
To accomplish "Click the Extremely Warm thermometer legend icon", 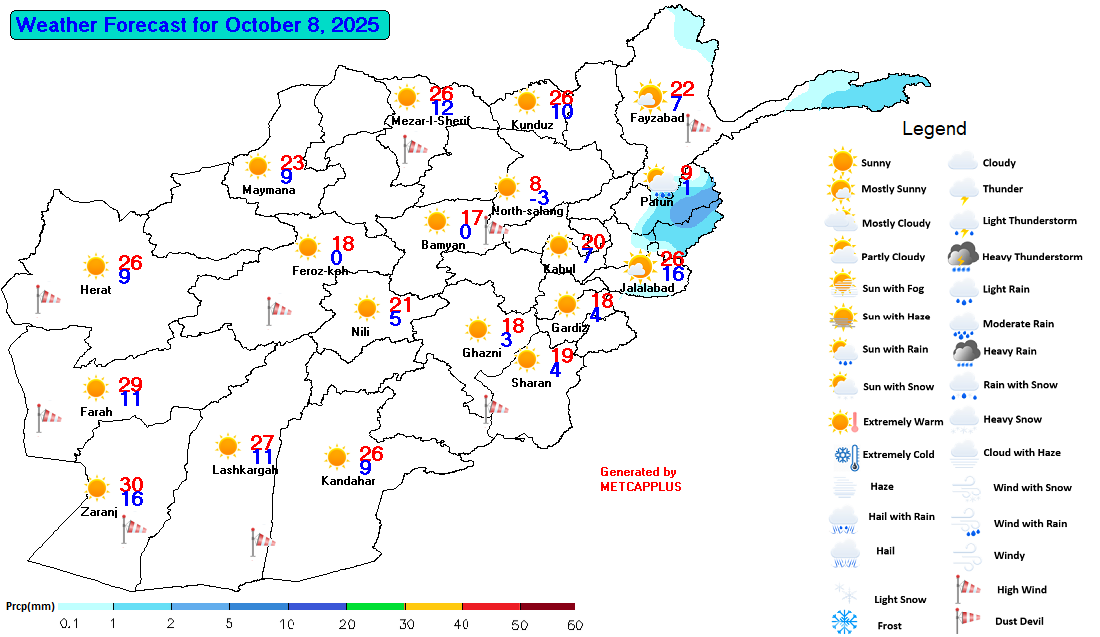I will [844, 421].
